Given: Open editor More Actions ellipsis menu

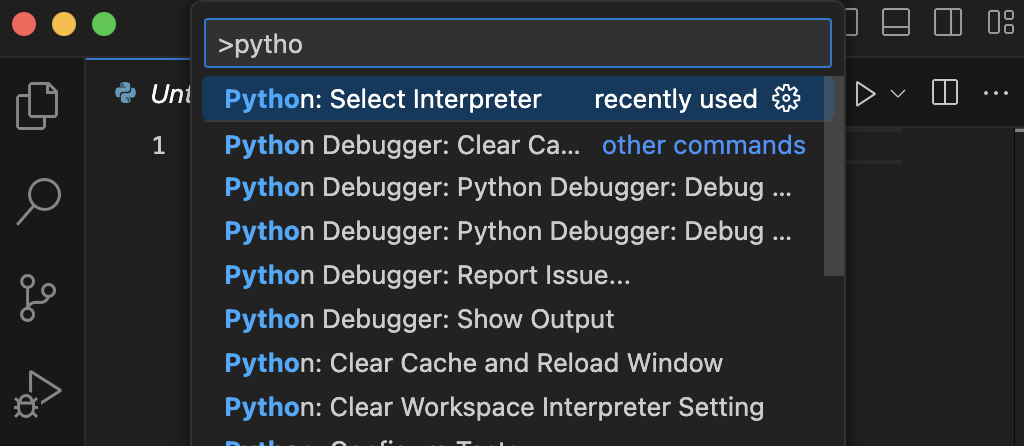Looking at the screenshot, I should point(995,94).
